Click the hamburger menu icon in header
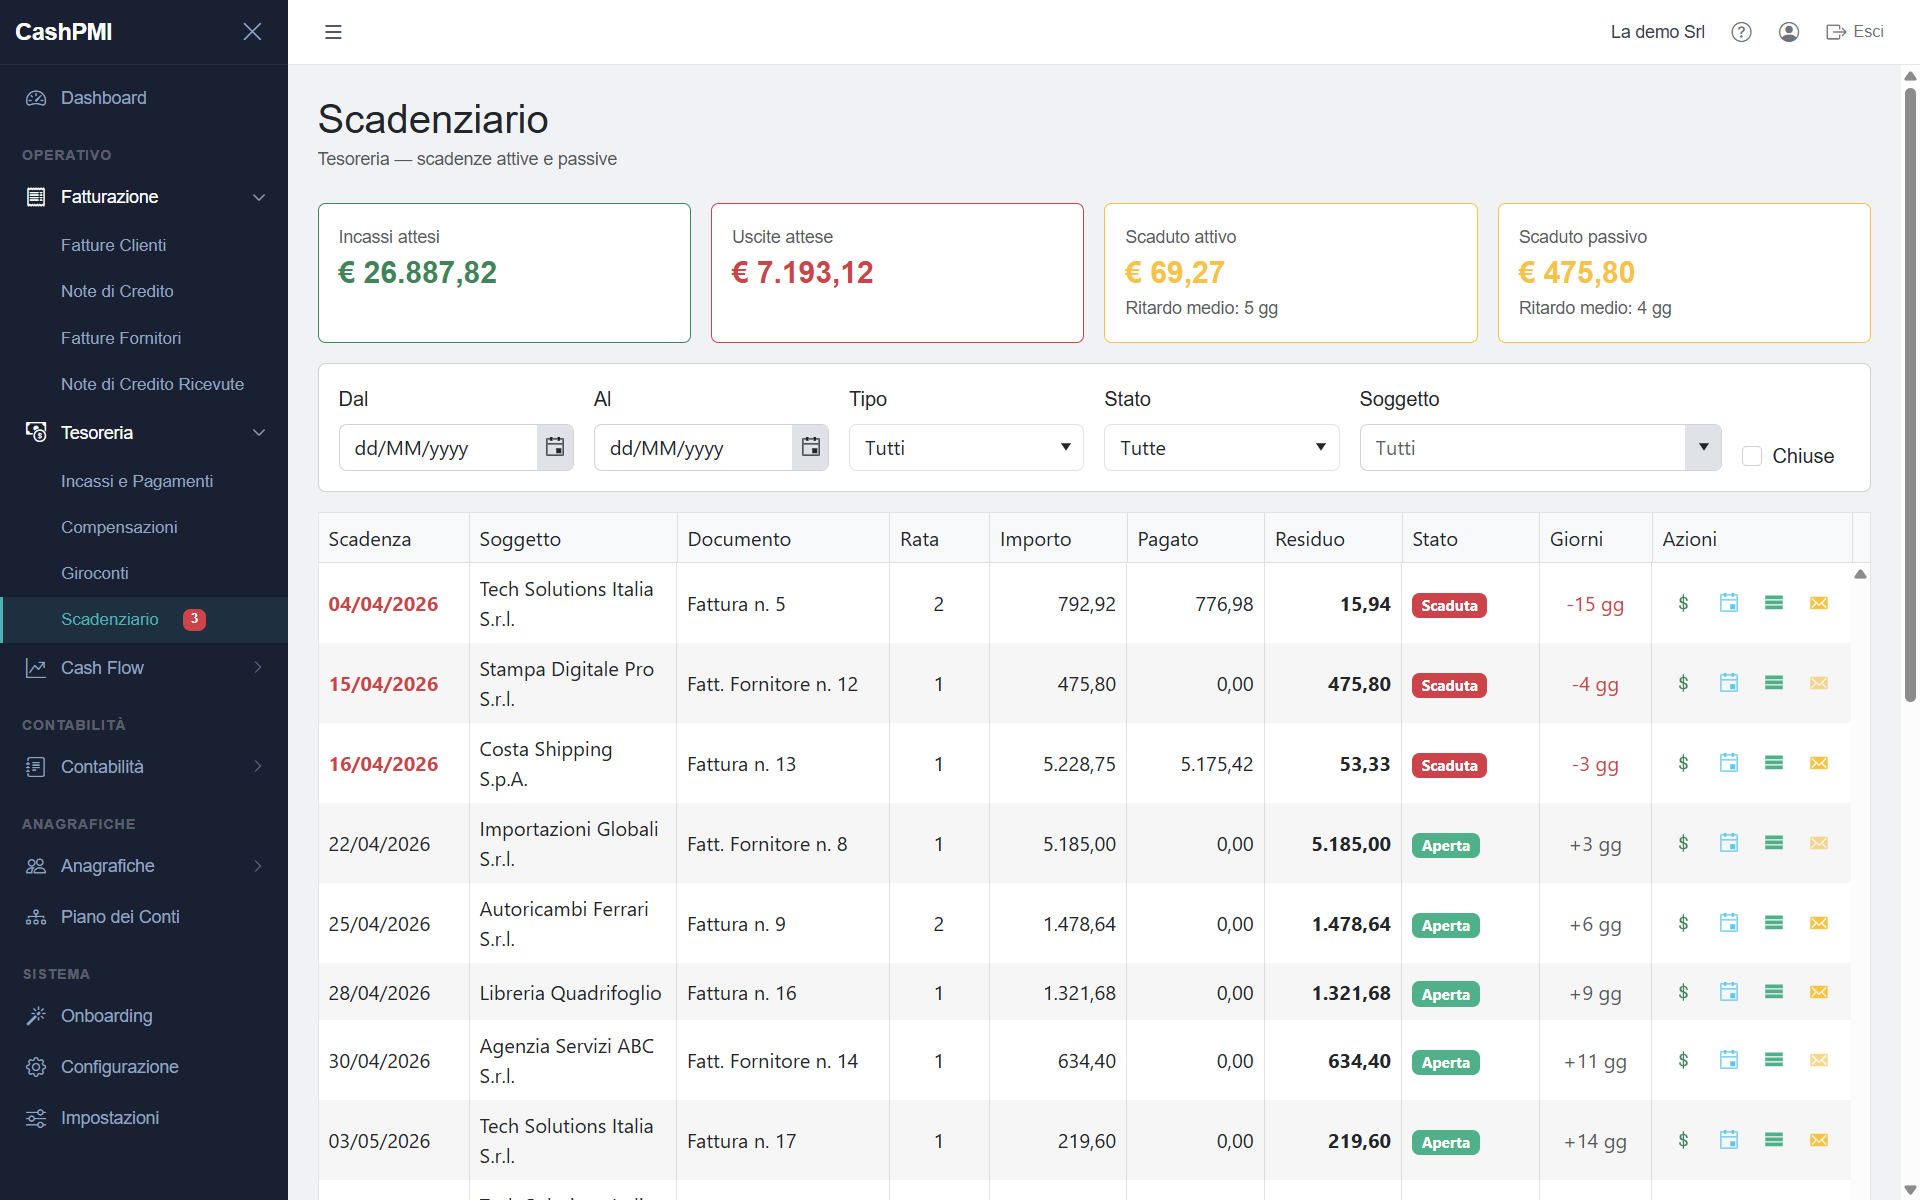 pyautogui.click(x=333, y=32)
